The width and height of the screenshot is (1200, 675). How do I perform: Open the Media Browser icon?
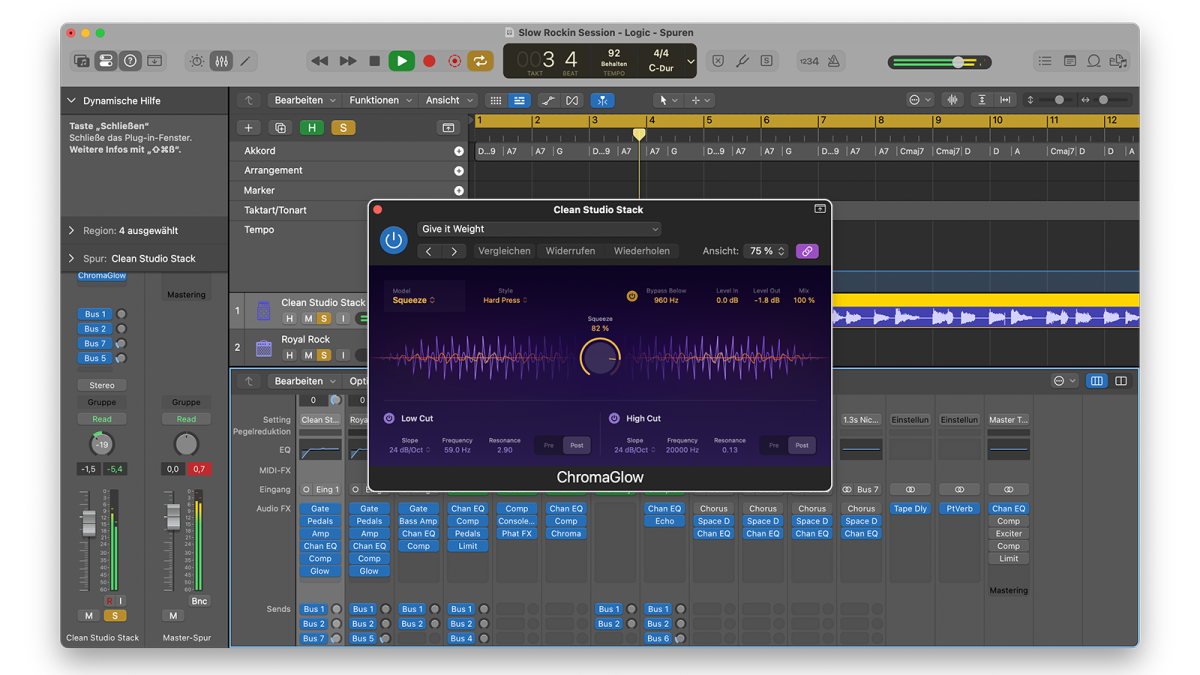[x=1118, y=61]
